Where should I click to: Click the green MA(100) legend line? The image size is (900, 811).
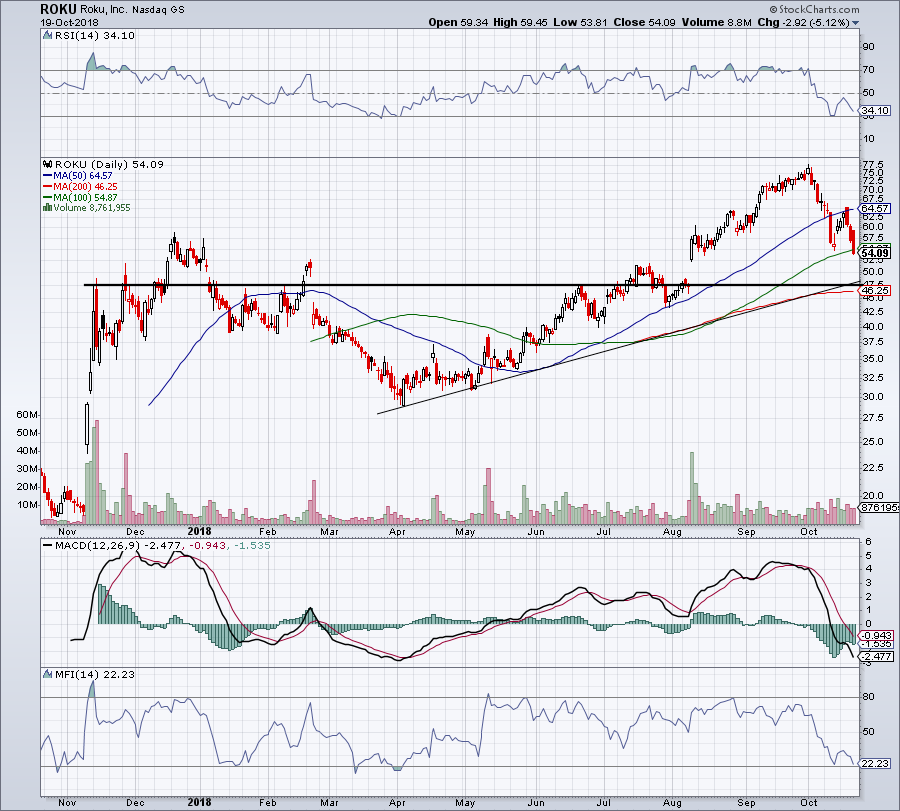click(48, 197)
